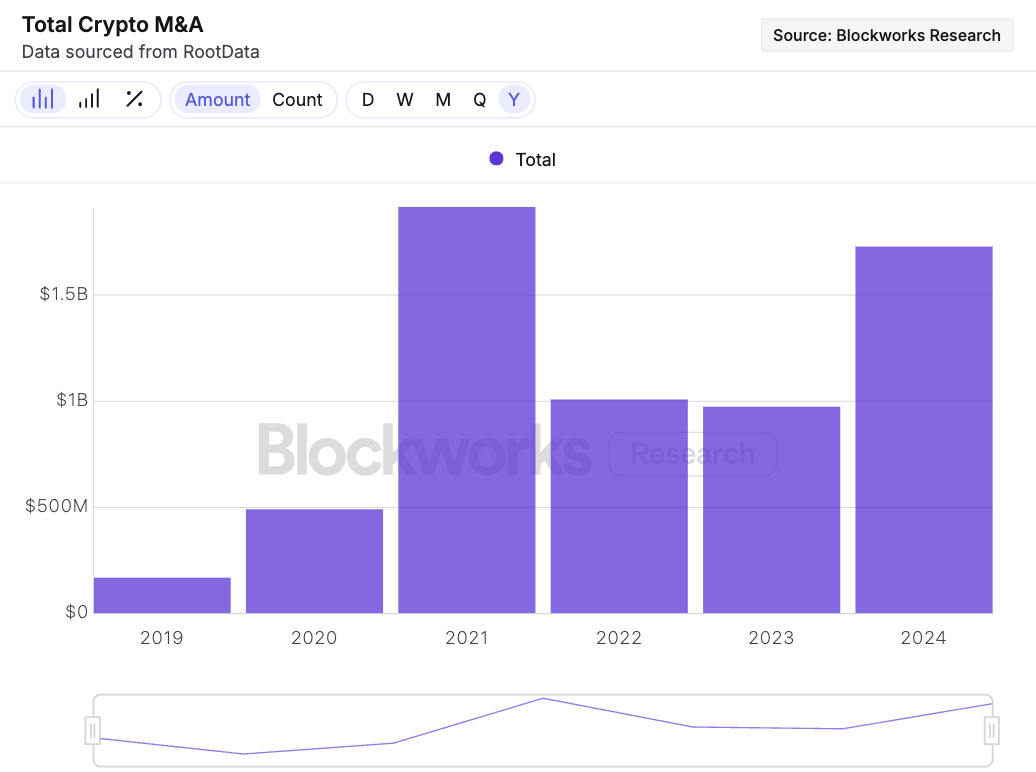Toggle the Total series legend dot
This screenshot has width=1036, height=772.
[x=496, y=159]
